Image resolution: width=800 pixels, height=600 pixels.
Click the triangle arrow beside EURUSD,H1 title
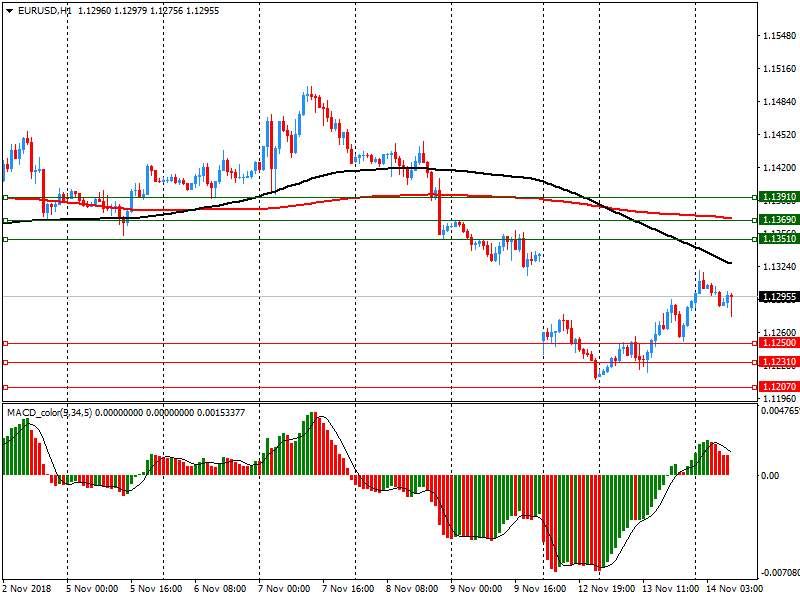coord(9,10)
